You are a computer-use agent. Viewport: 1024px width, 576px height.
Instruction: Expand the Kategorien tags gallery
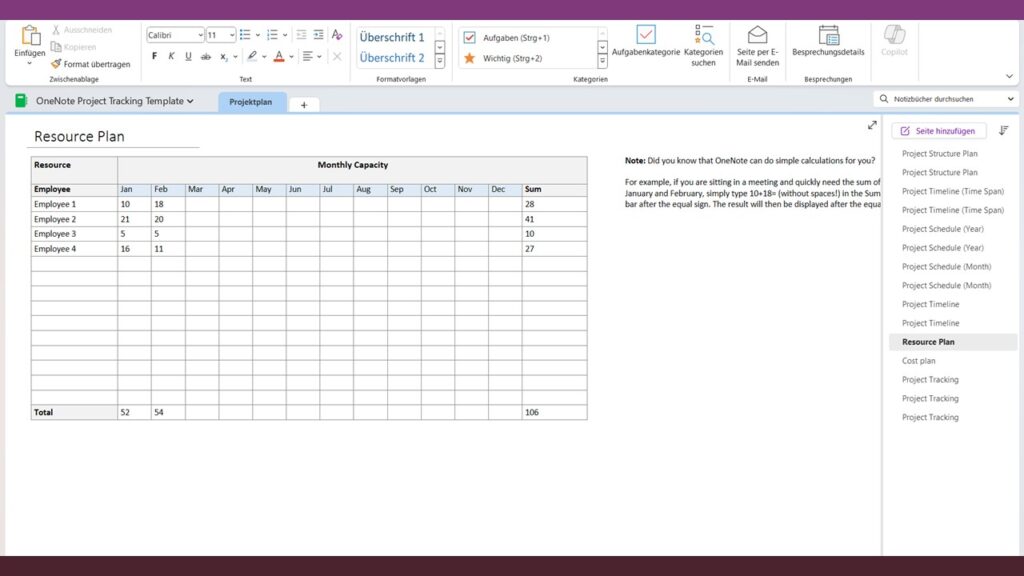pos(602,61)
